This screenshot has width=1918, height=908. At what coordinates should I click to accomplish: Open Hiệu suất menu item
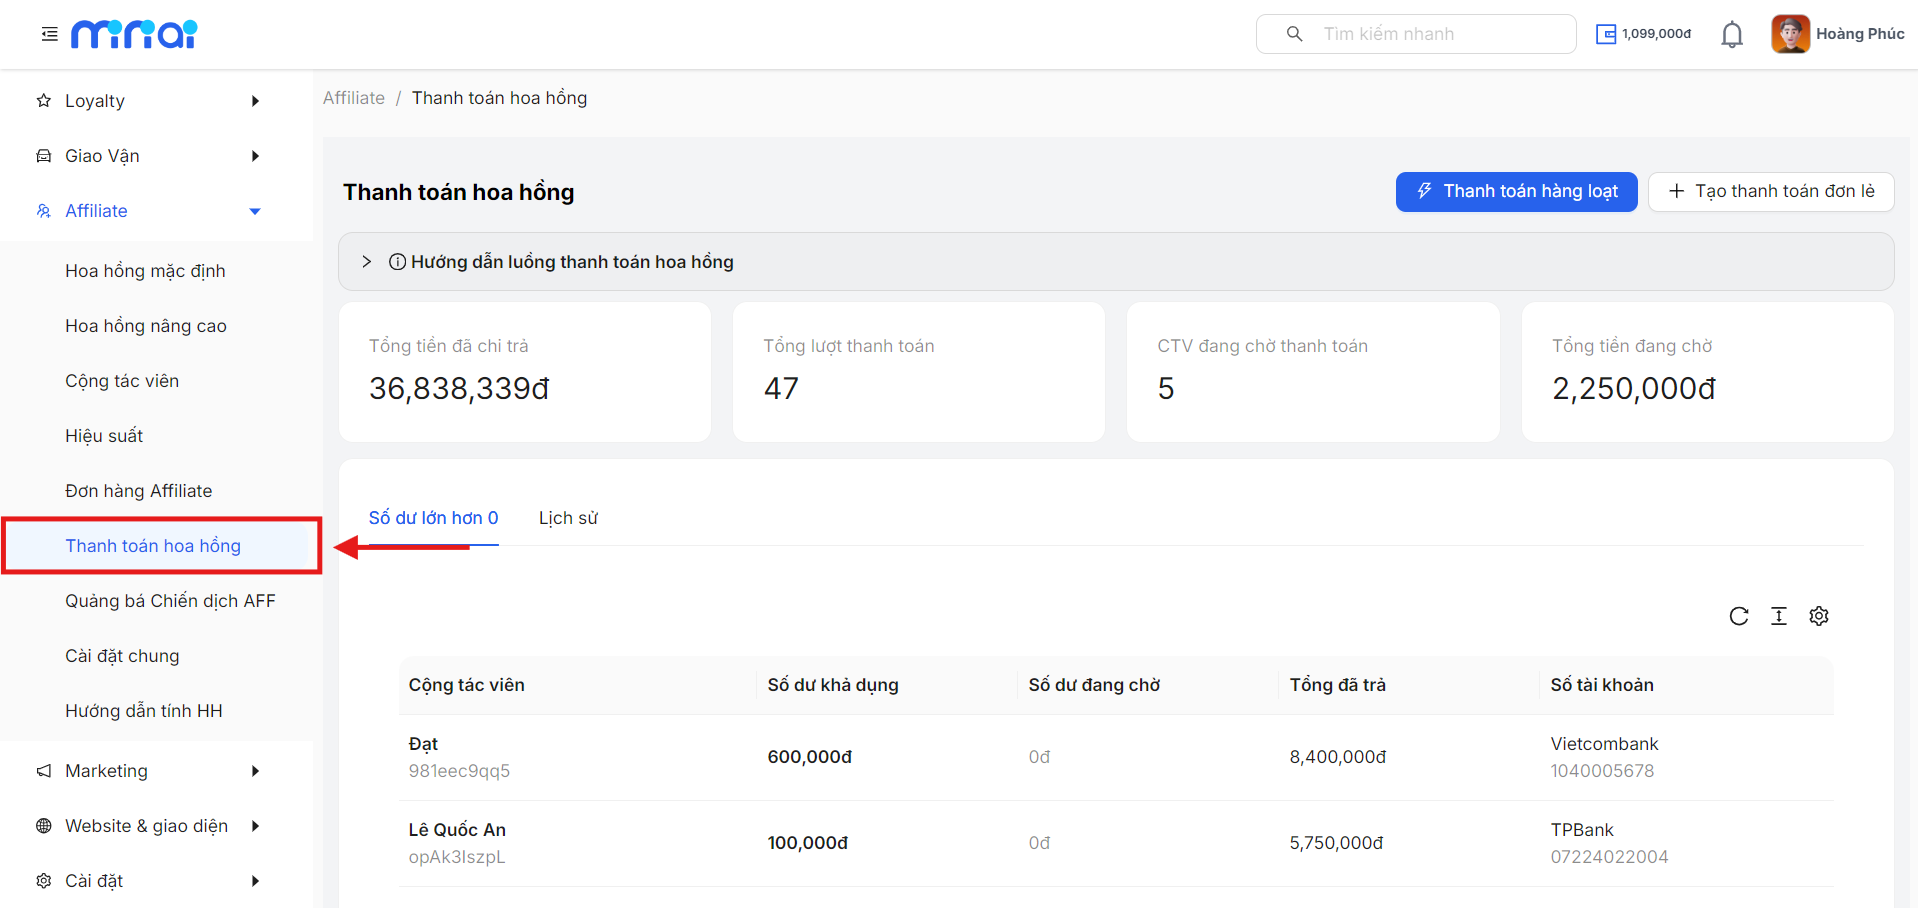point(104,436)
